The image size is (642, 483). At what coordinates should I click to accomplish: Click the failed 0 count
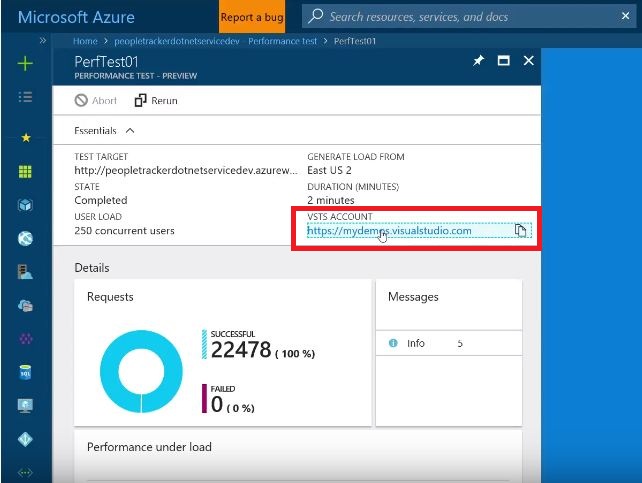click(x=217, y=404)
